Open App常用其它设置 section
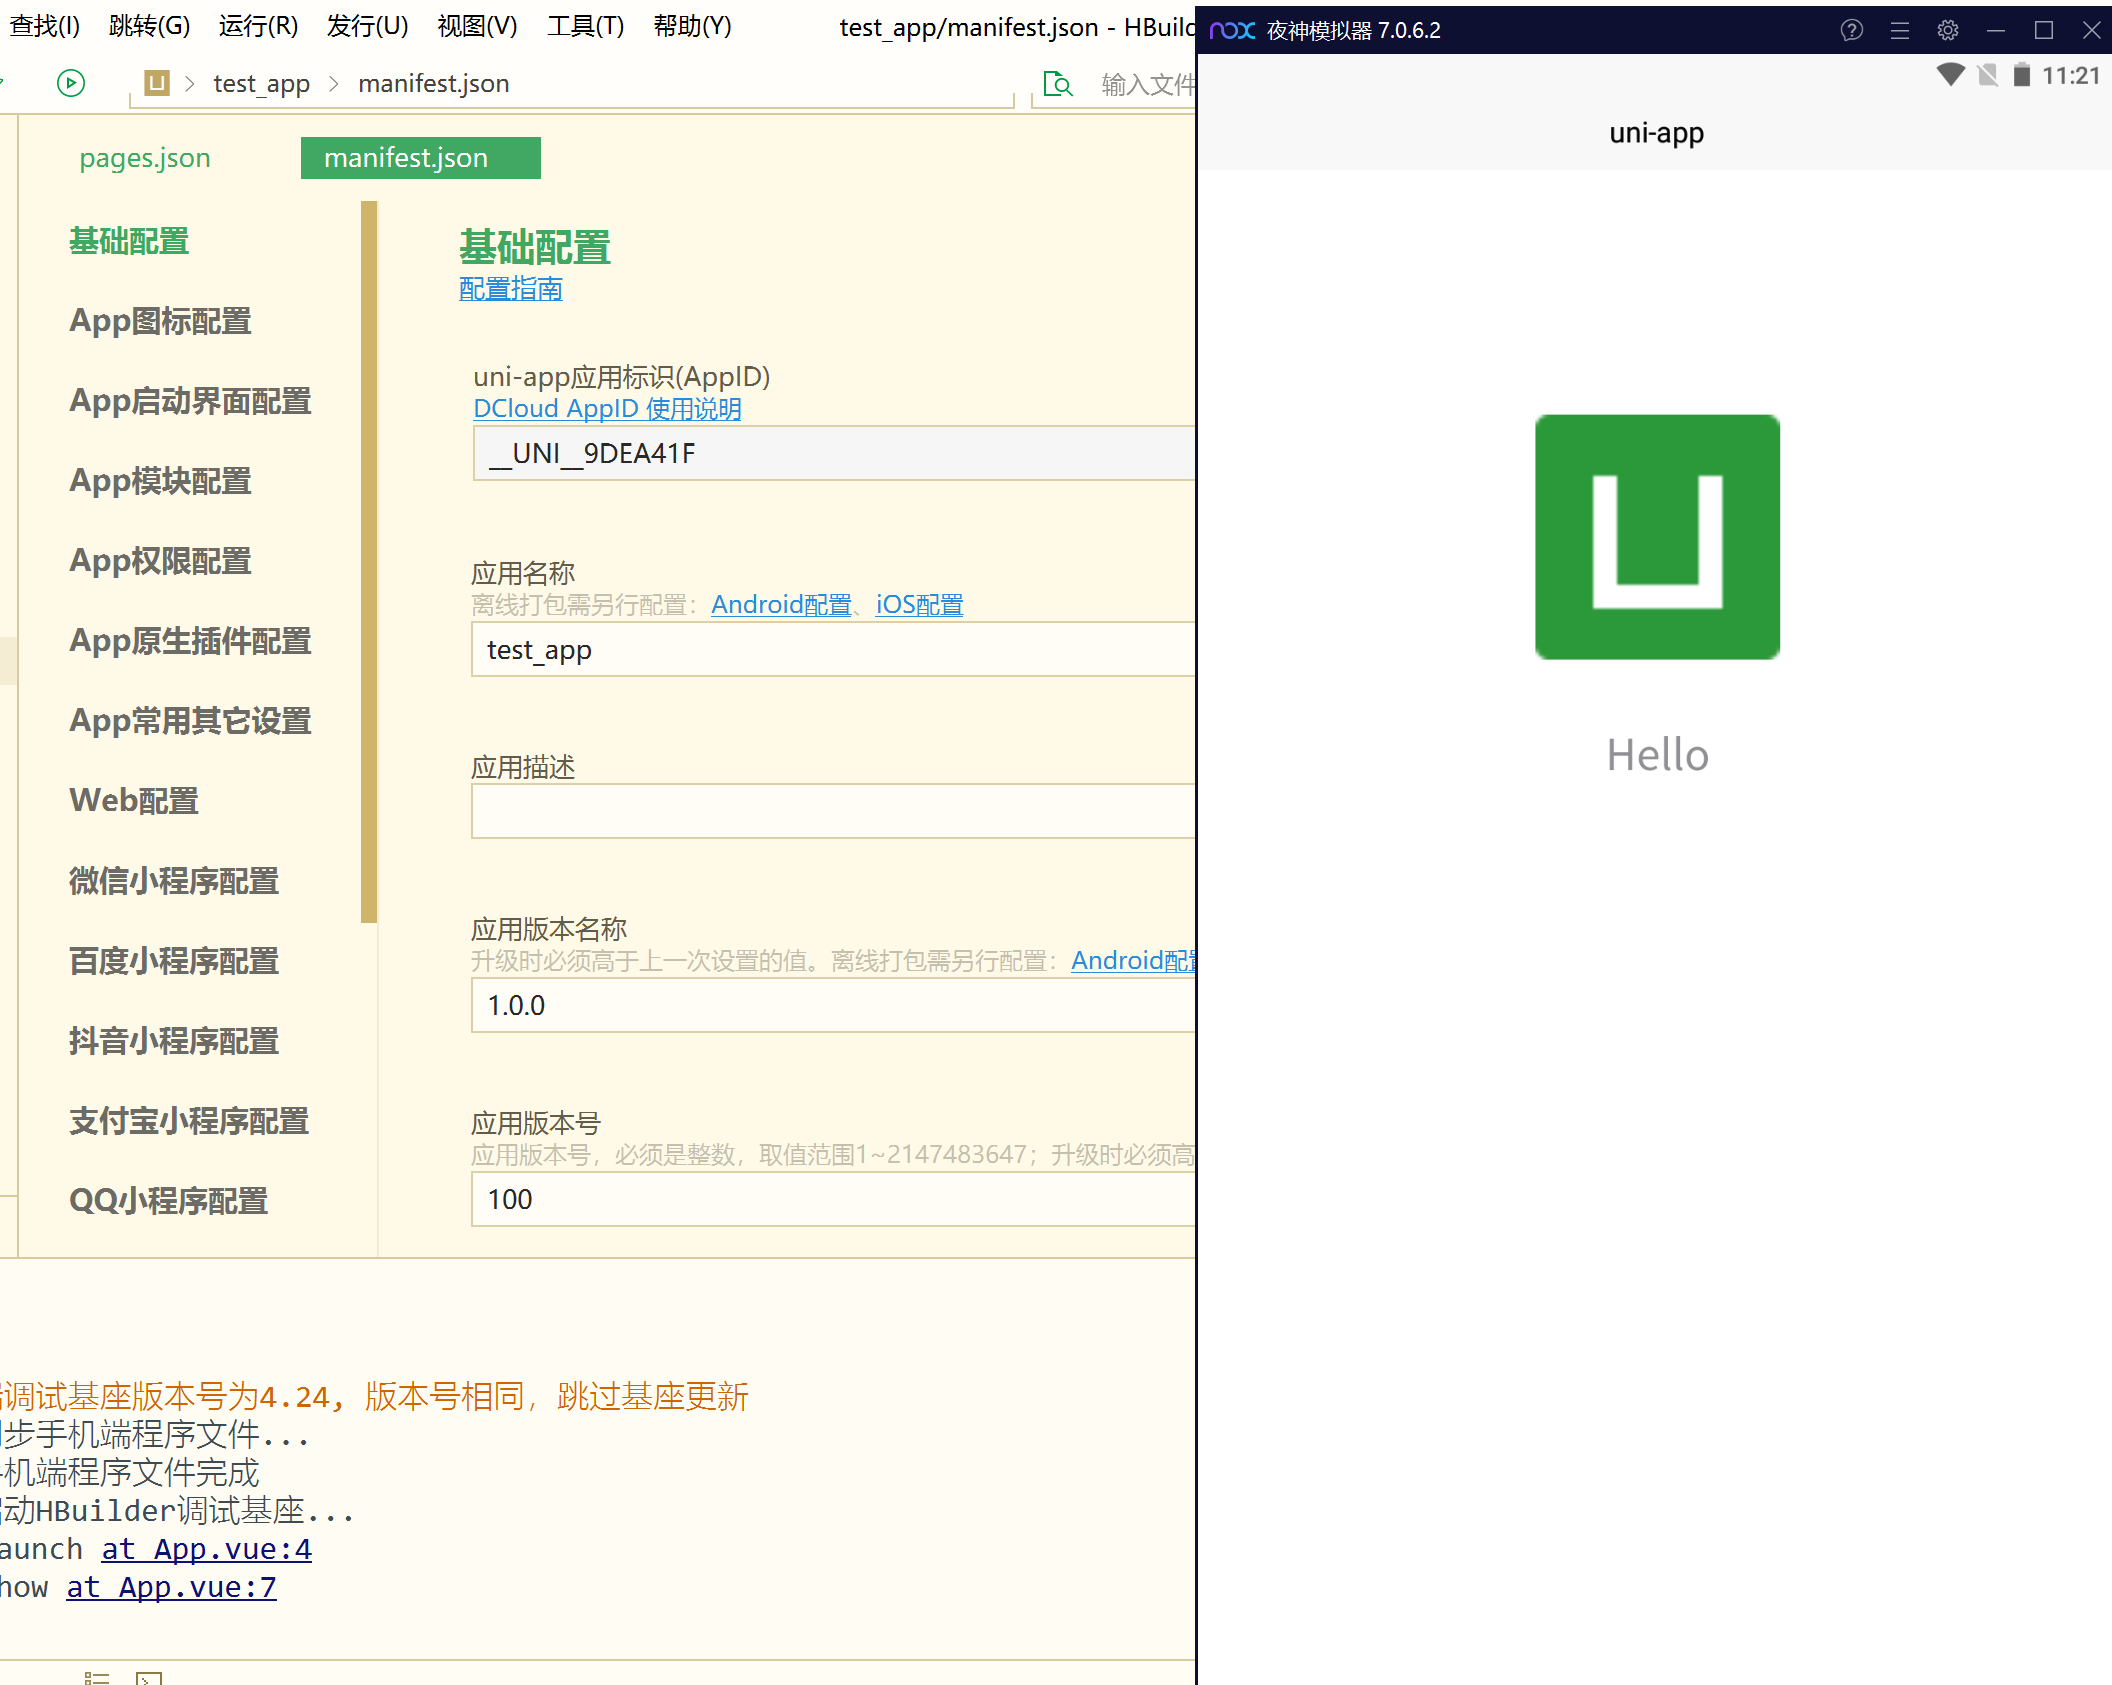This screenshot has width=2112, height=1685. pyautogui.click(x=190, y=721)
